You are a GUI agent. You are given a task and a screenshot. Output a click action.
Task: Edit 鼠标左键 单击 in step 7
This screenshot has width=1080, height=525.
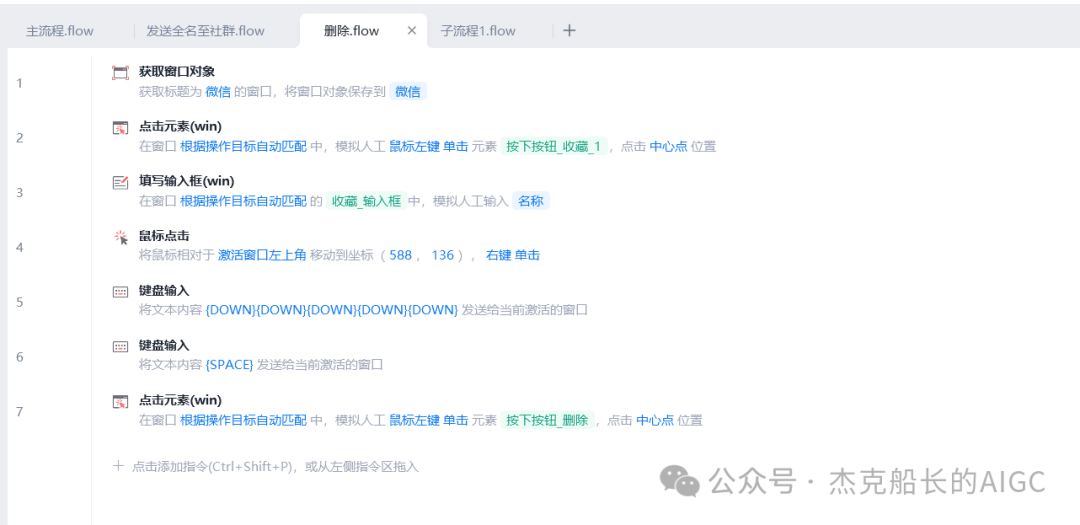(428, 420)
